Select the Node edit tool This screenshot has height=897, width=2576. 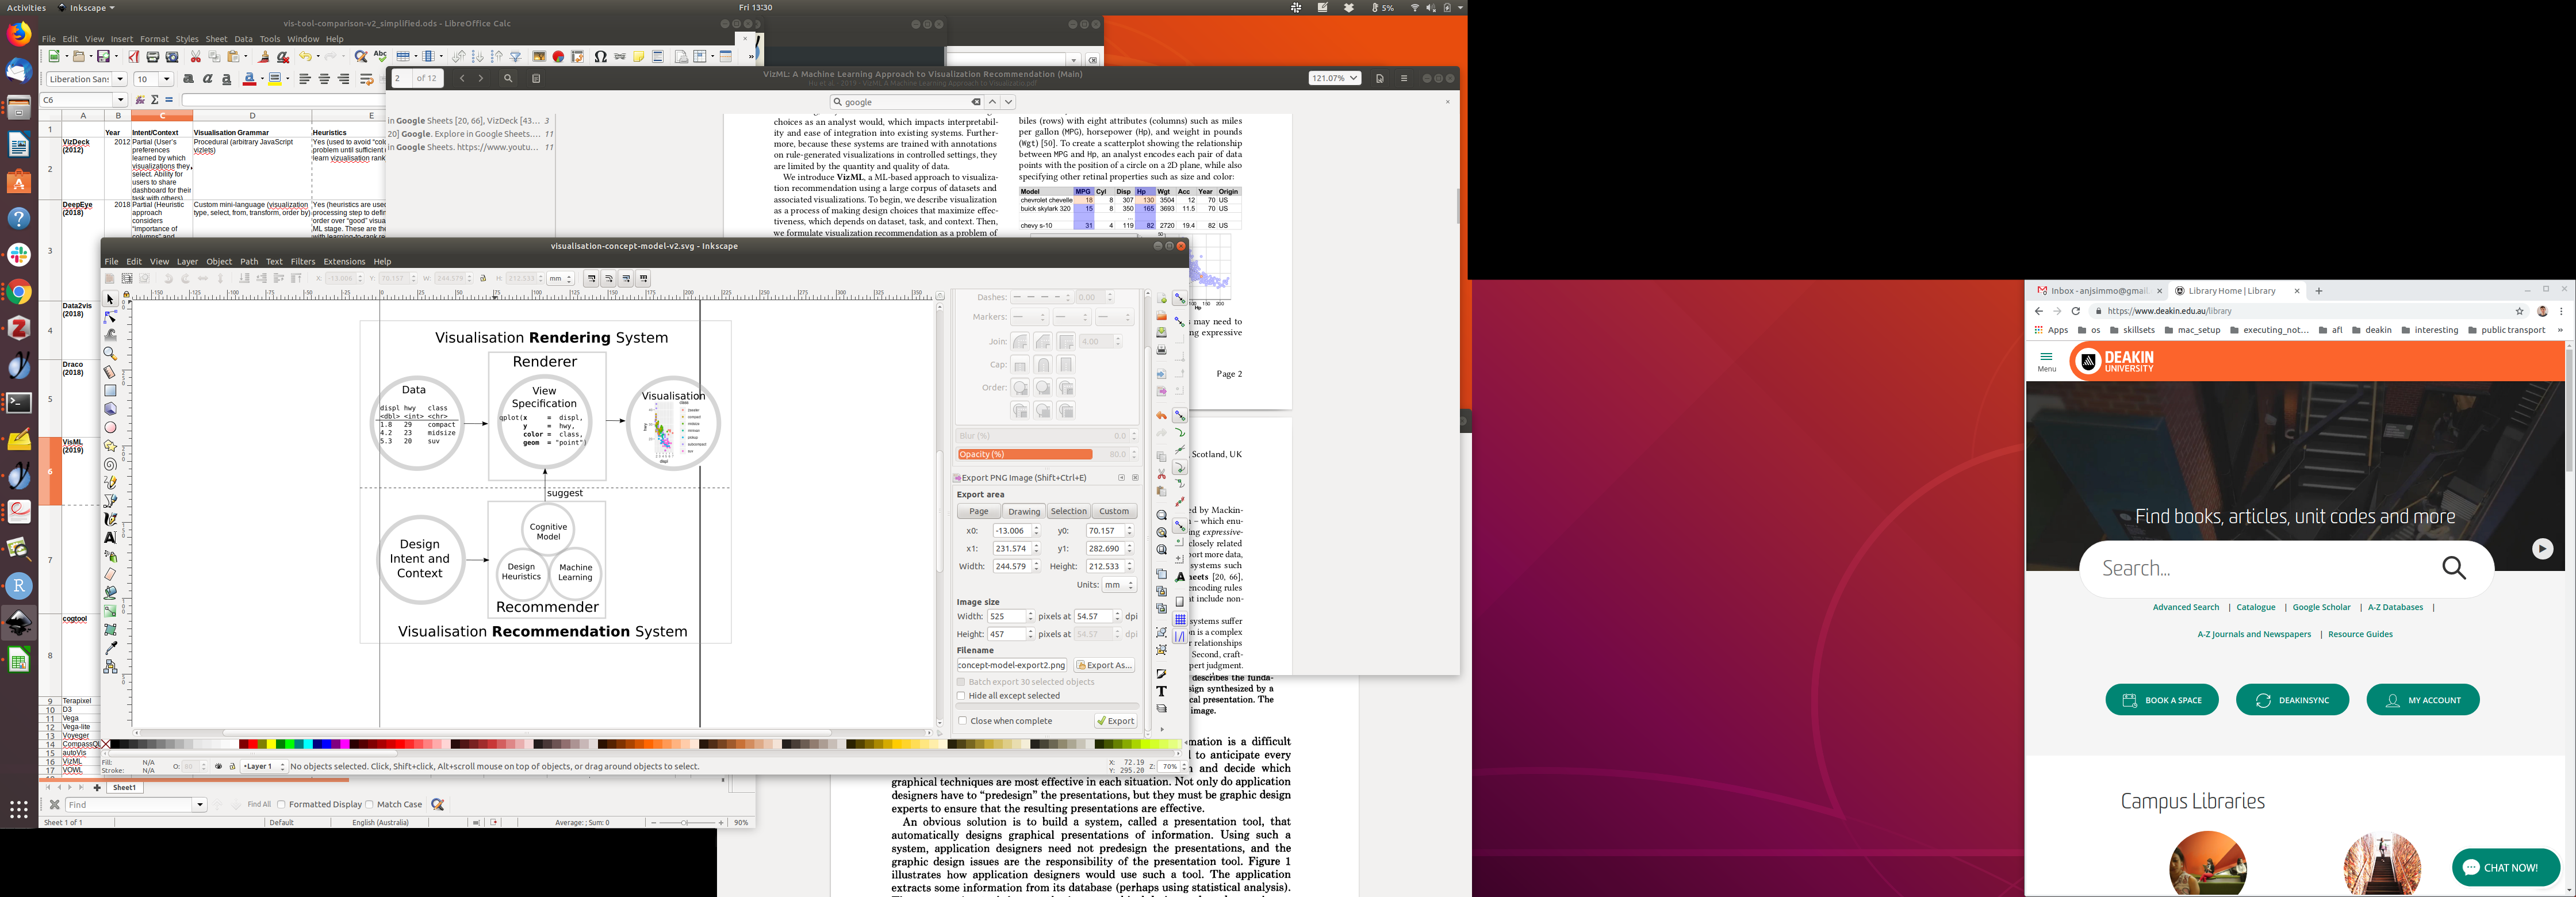point(110,317)
